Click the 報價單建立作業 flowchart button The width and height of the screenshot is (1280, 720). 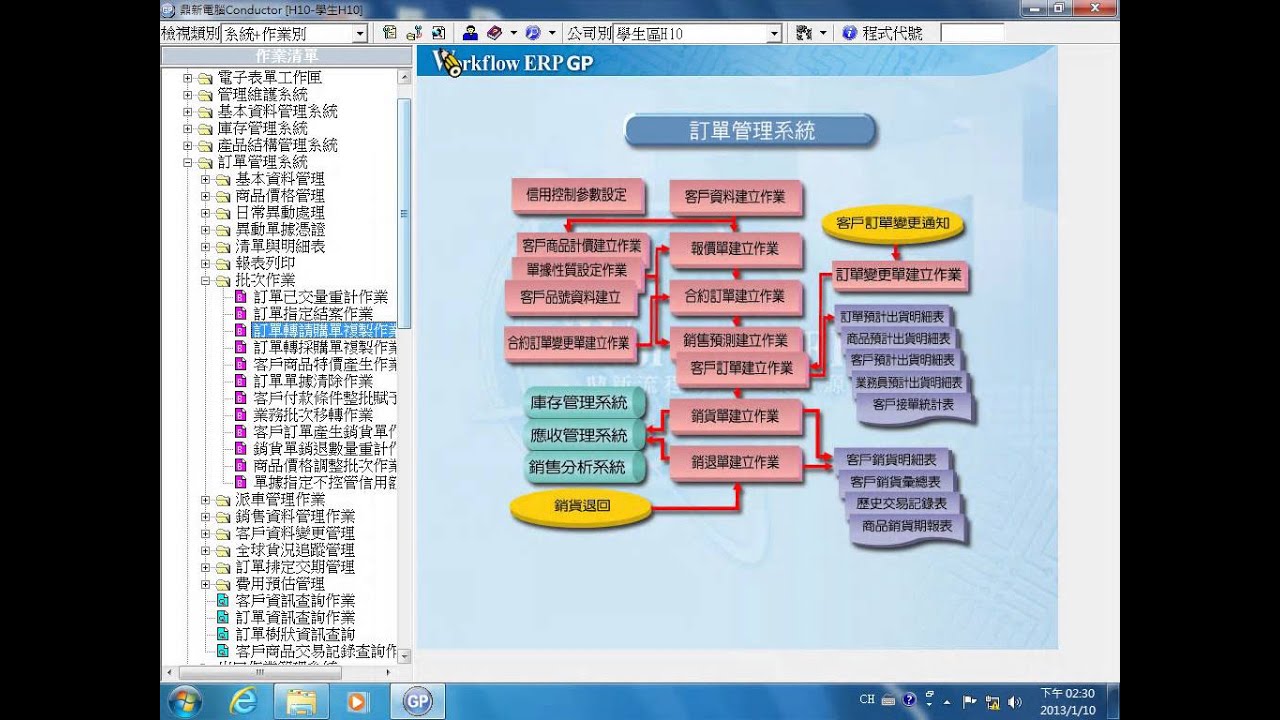734,249
